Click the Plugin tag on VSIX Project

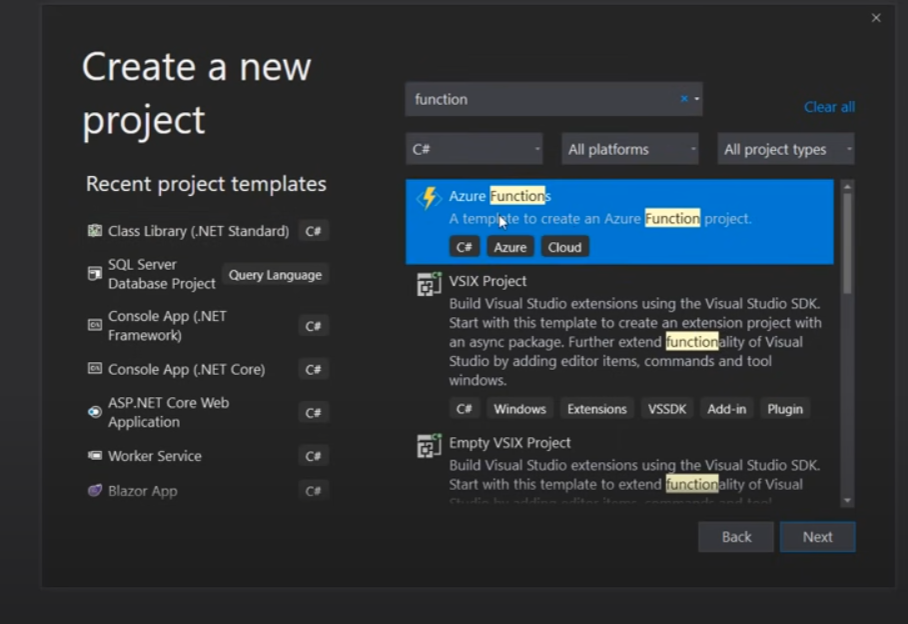785,409
